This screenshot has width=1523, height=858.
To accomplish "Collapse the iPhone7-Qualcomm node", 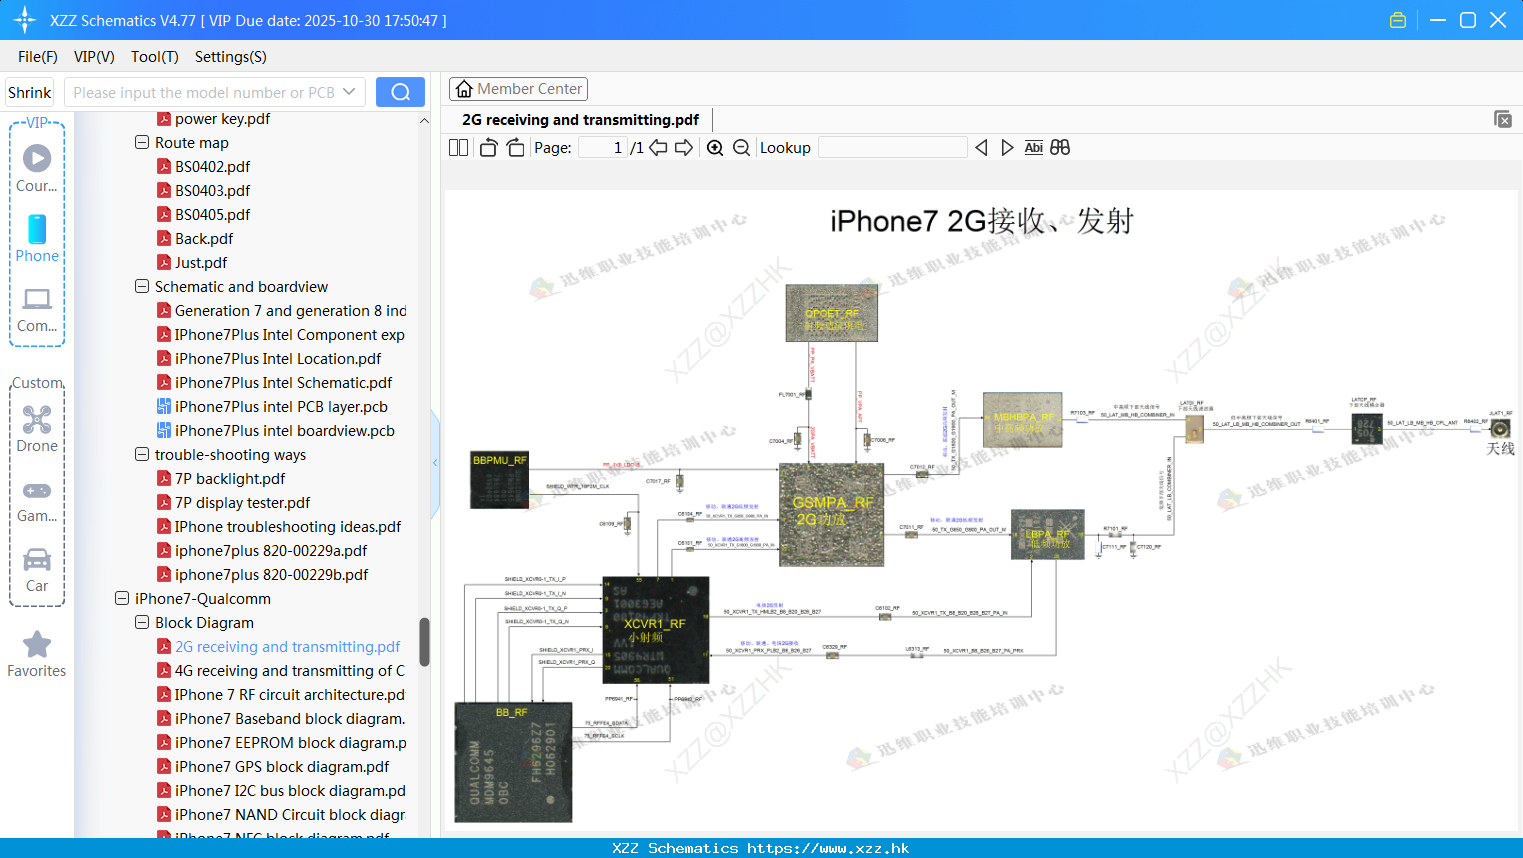I will tap(122, 599).
